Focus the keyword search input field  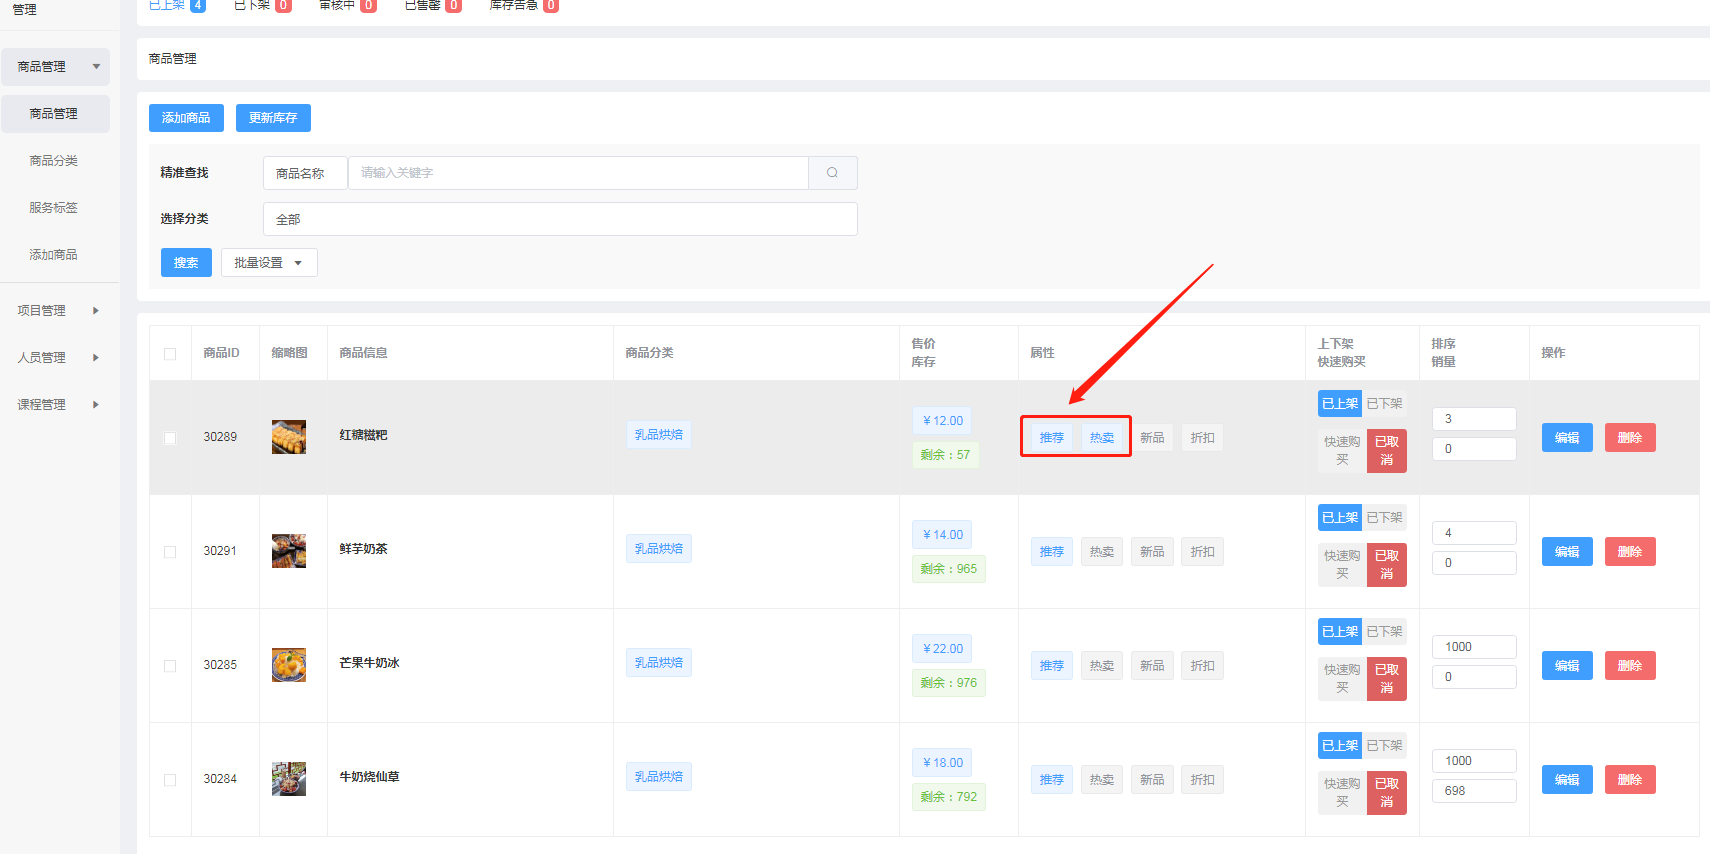point(578,173)
